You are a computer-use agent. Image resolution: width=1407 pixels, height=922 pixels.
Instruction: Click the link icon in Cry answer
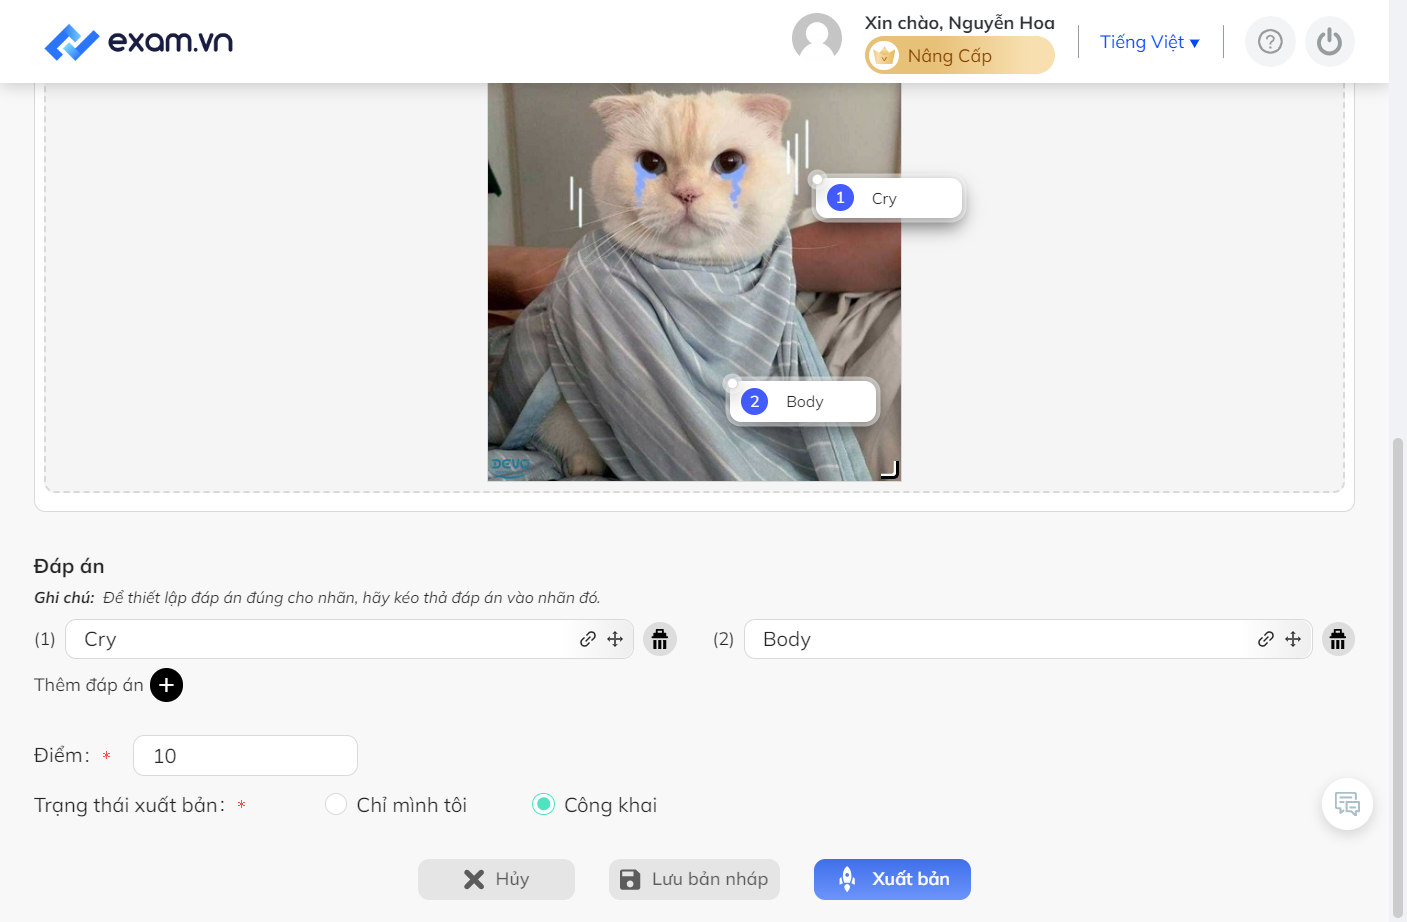pos(588,639)
